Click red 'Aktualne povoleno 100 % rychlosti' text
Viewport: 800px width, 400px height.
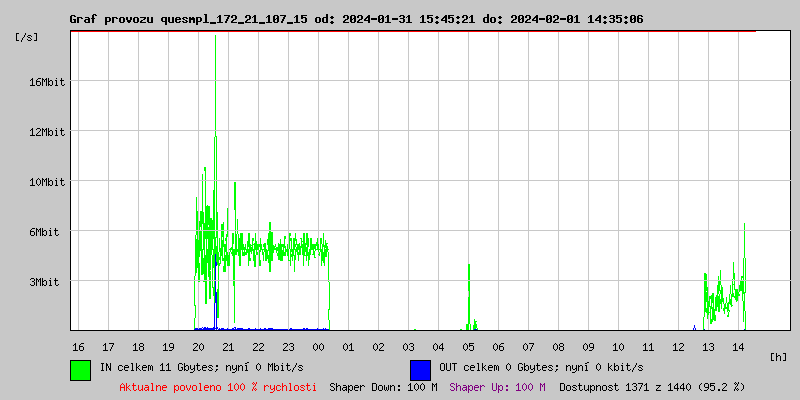point(218,386)
